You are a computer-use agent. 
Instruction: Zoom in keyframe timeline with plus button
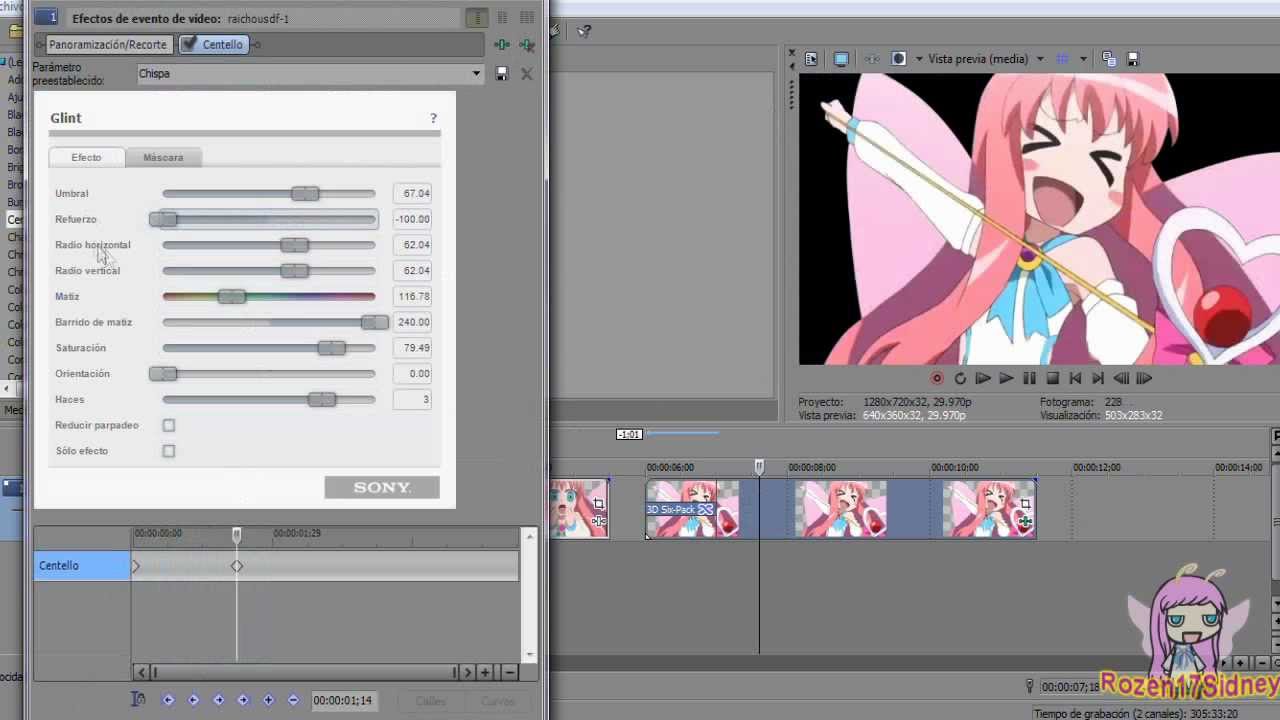tap(485, 672)
